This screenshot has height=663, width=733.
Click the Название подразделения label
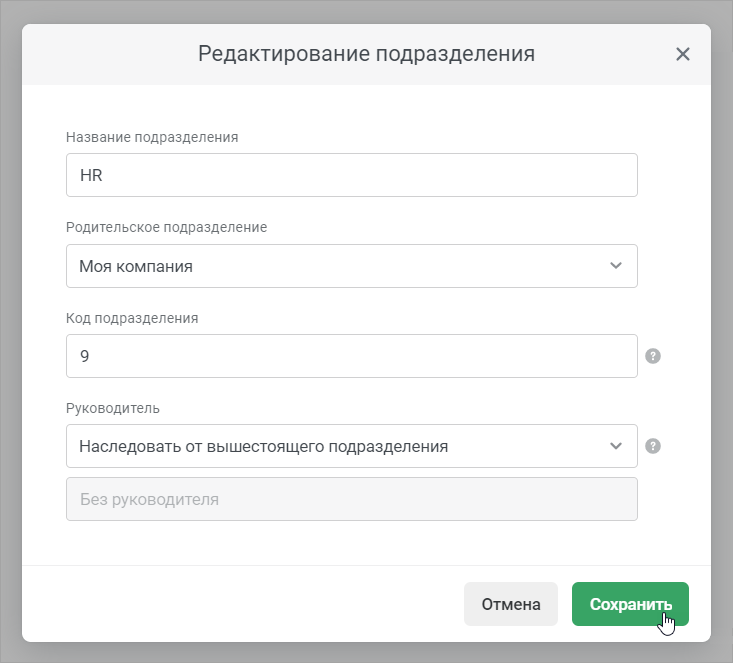pyautogui.click(x=152, y=137)
